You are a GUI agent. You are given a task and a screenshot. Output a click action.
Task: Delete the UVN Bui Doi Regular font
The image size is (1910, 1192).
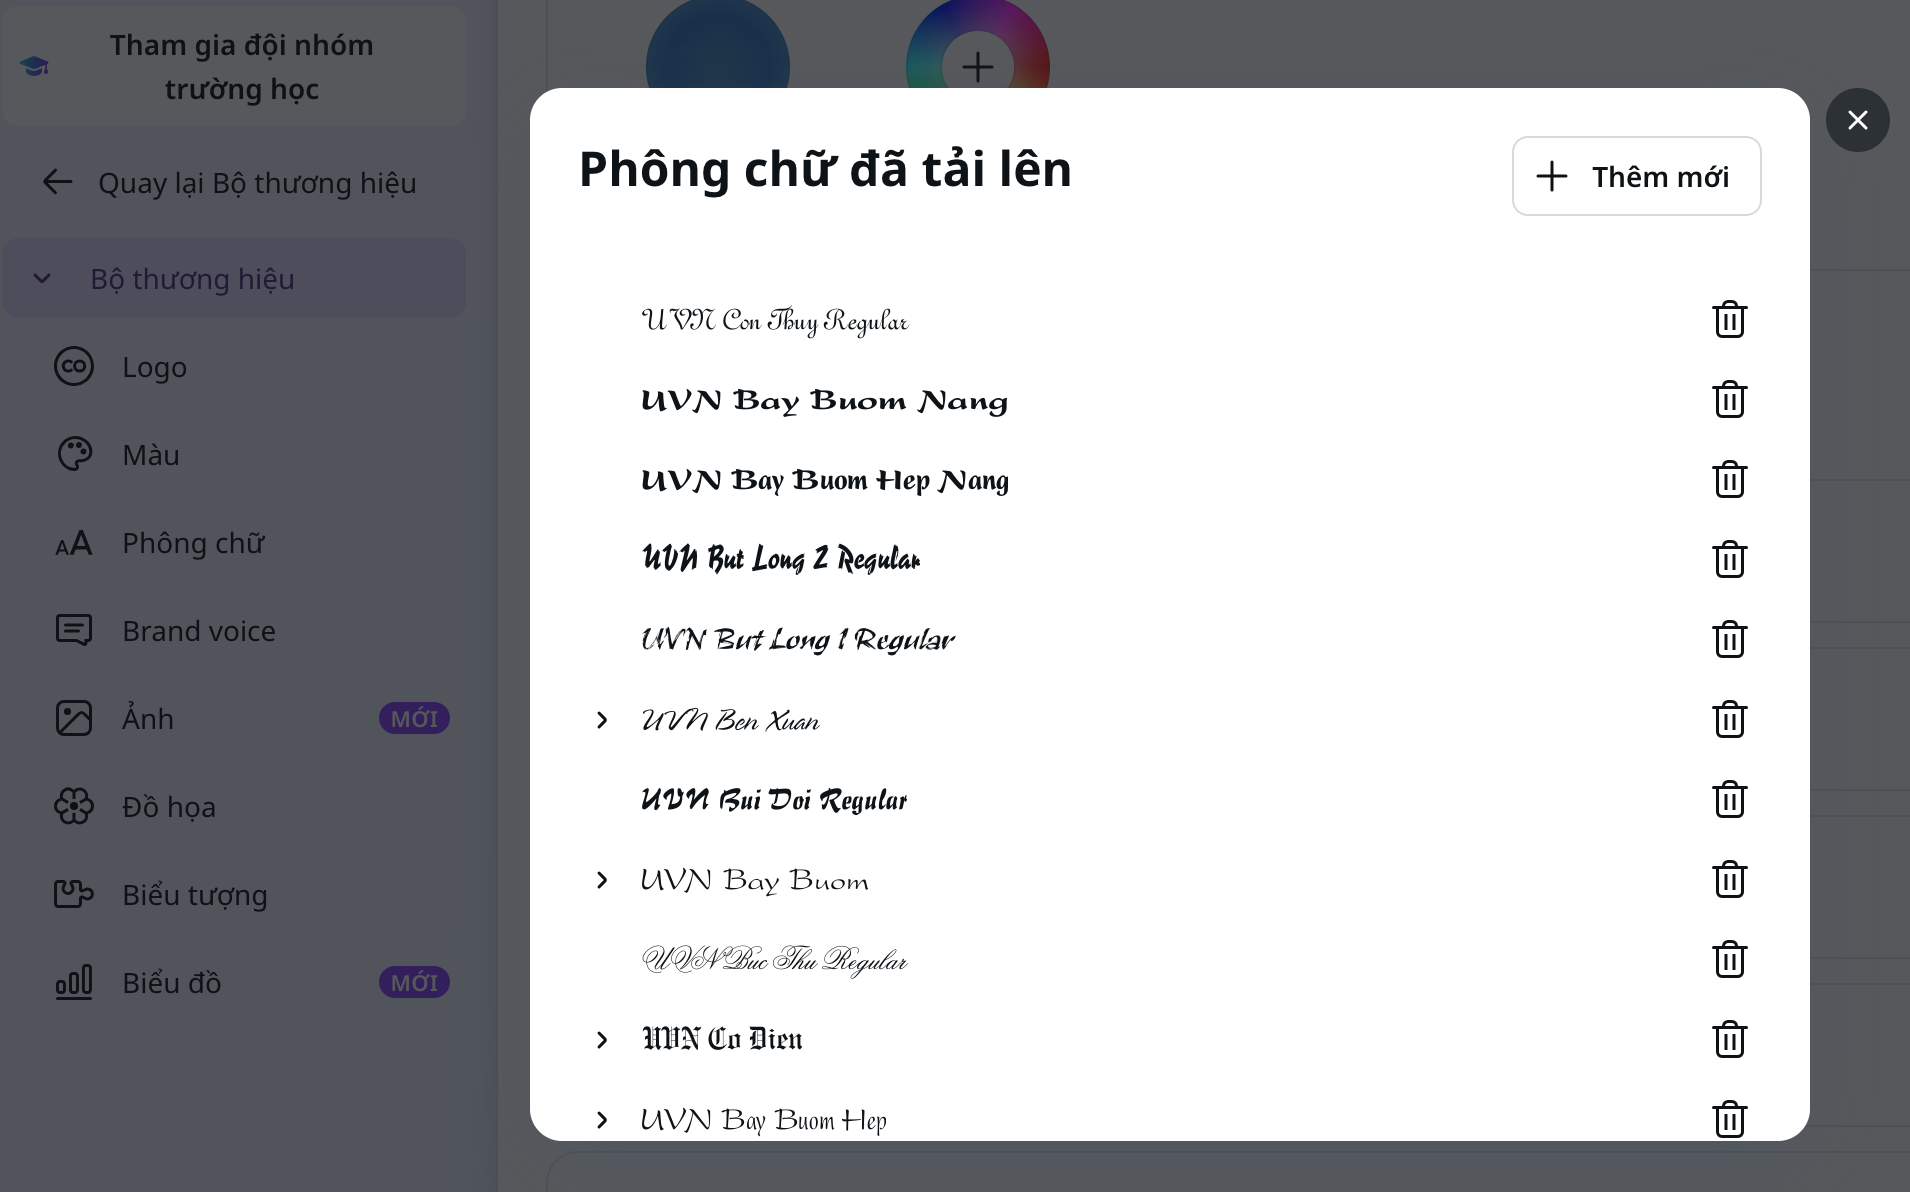tap(1729, 799)
